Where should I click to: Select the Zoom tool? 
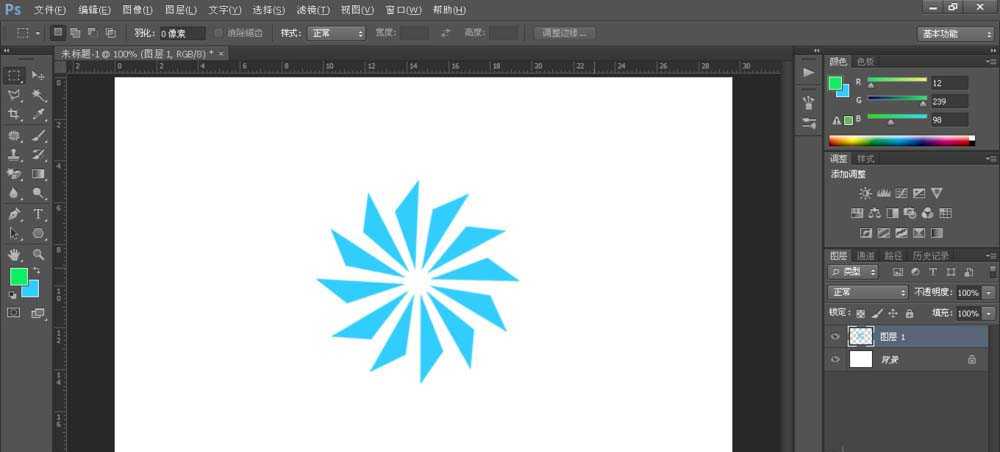click(x=38, y=254)
